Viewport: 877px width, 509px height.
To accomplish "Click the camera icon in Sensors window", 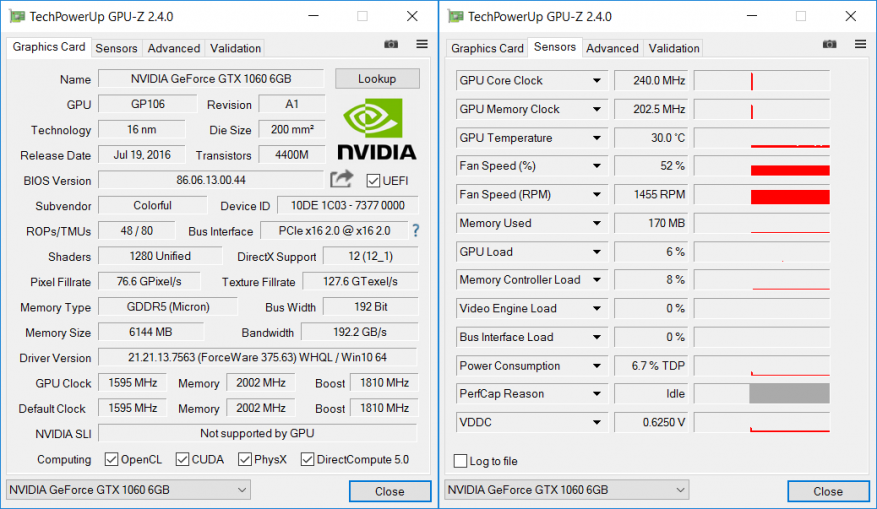I will 830,45.
